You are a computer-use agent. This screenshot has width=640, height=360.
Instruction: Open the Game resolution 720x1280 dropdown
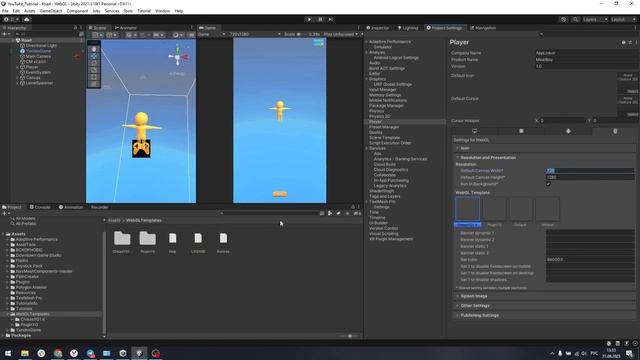[x=255, y=34]
